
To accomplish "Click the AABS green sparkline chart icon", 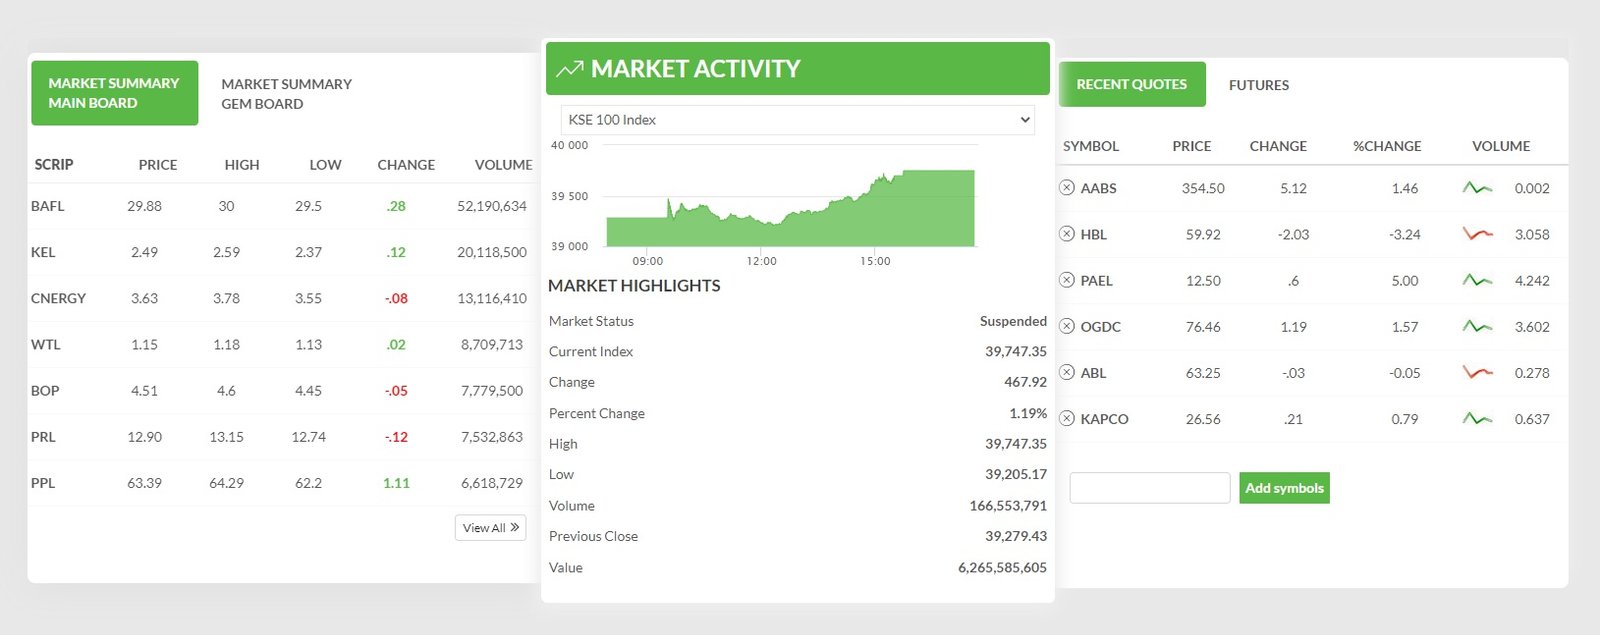I will 1477,188.
